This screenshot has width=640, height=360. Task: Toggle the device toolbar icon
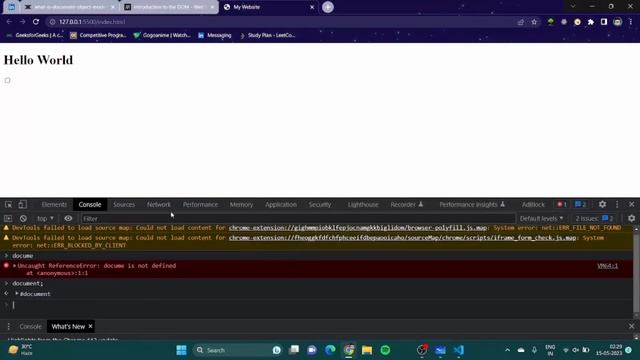pyautogui.click(x=22, y=204)
